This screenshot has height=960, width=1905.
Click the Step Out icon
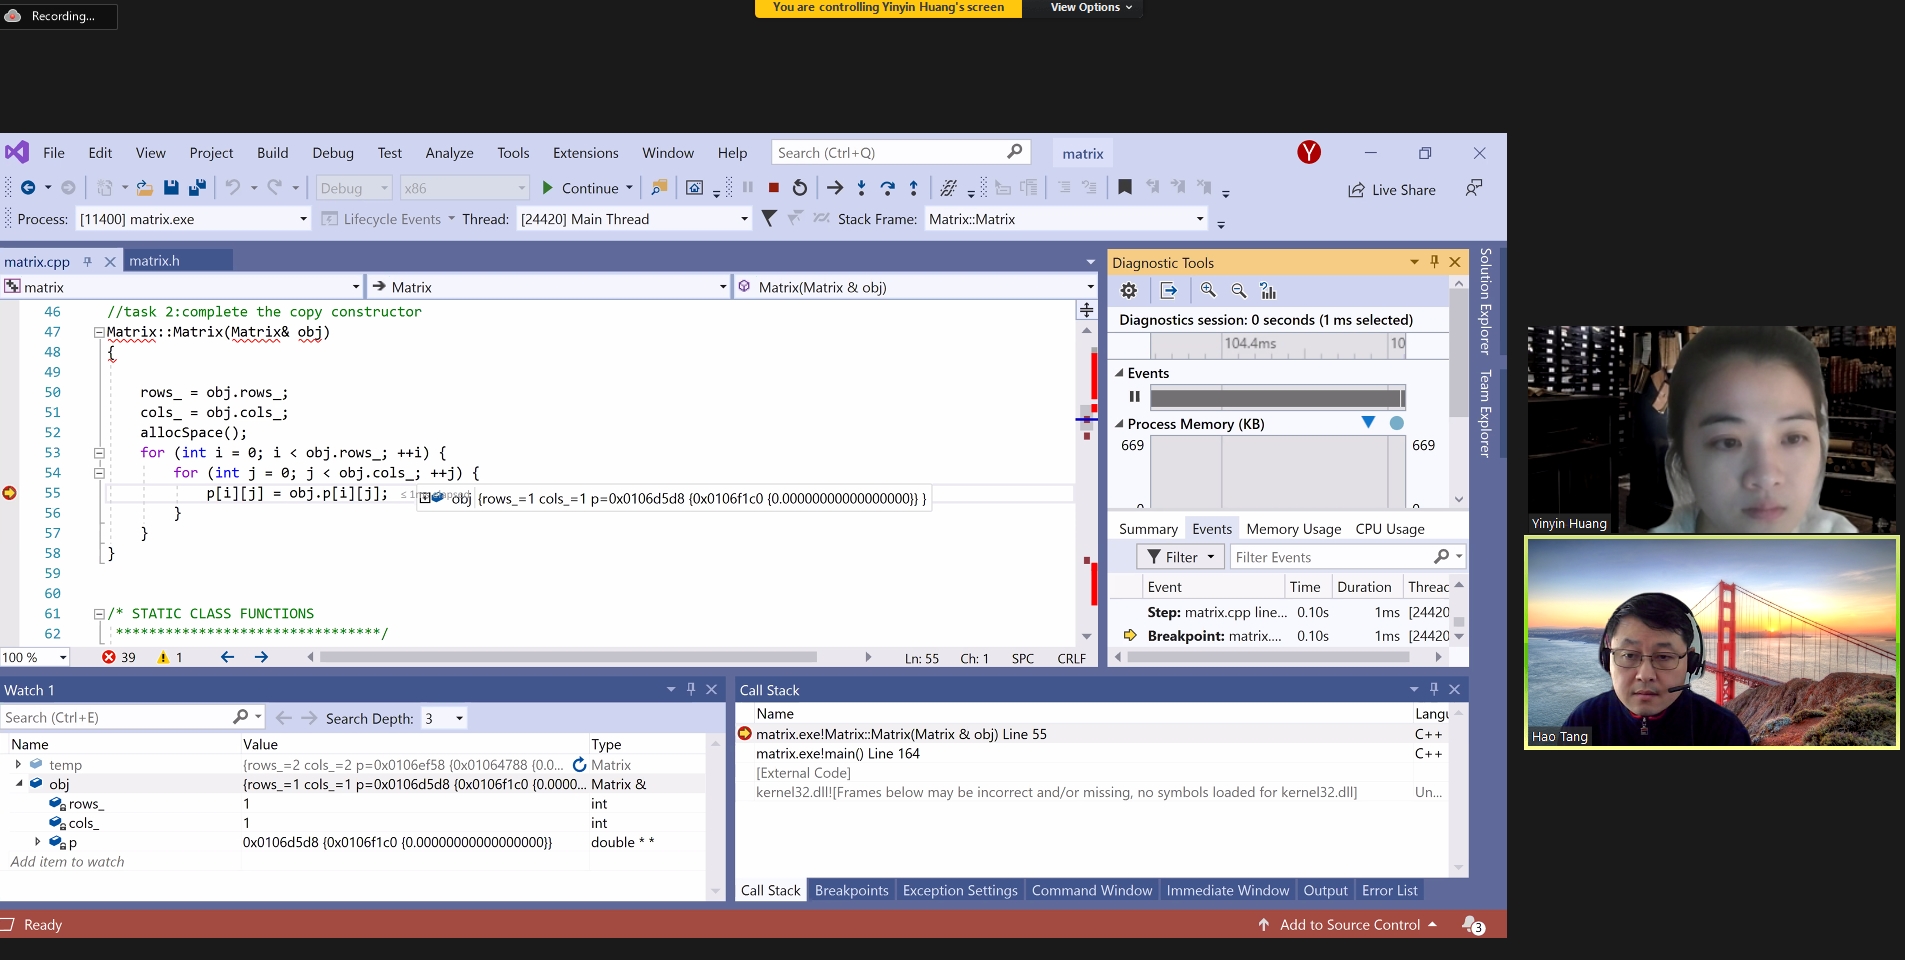click(913, 188)
